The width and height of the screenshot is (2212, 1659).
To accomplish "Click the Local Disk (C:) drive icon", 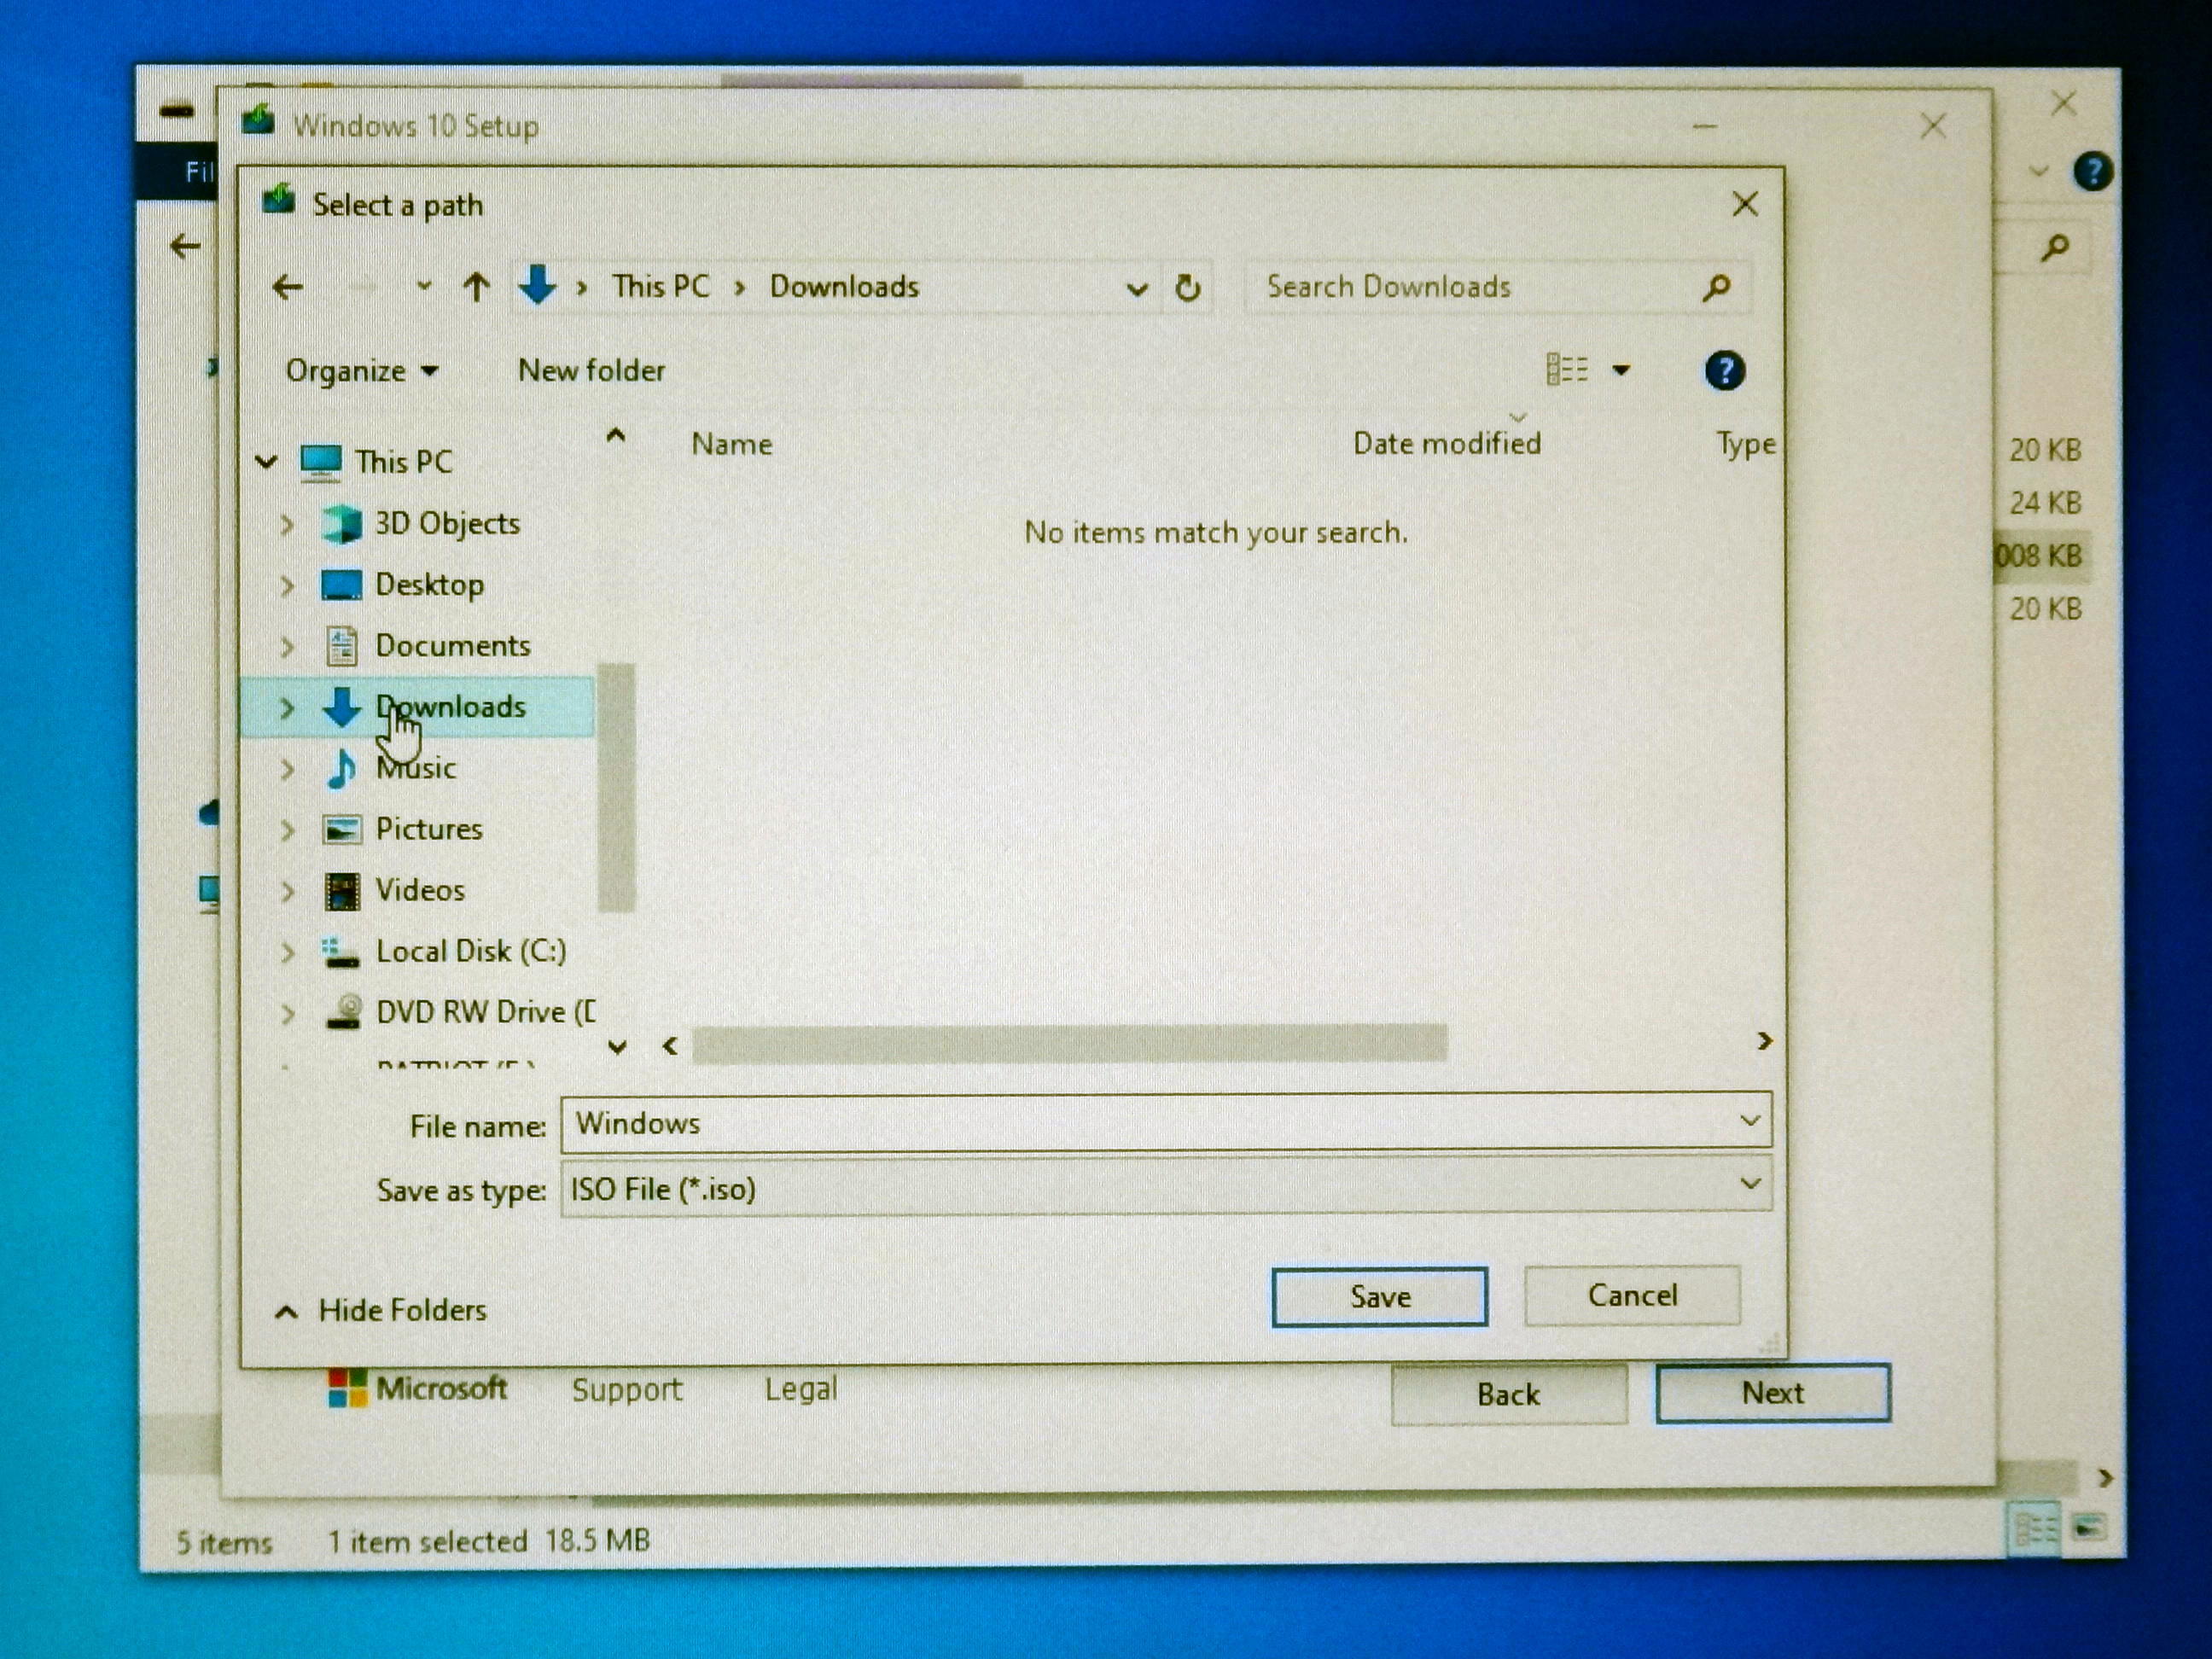I will pyautogui.click(x=341, y=952).
